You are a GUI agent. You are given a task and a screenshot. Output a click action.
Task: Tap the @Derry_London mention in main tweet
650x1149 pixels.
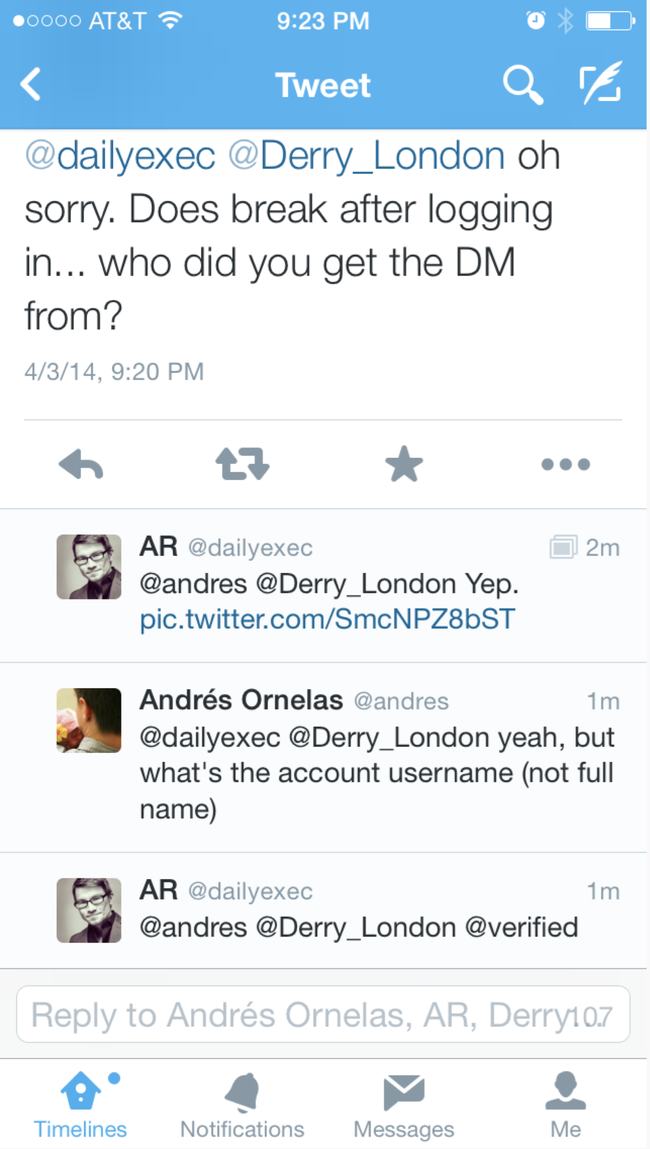(x=366, y=157)
